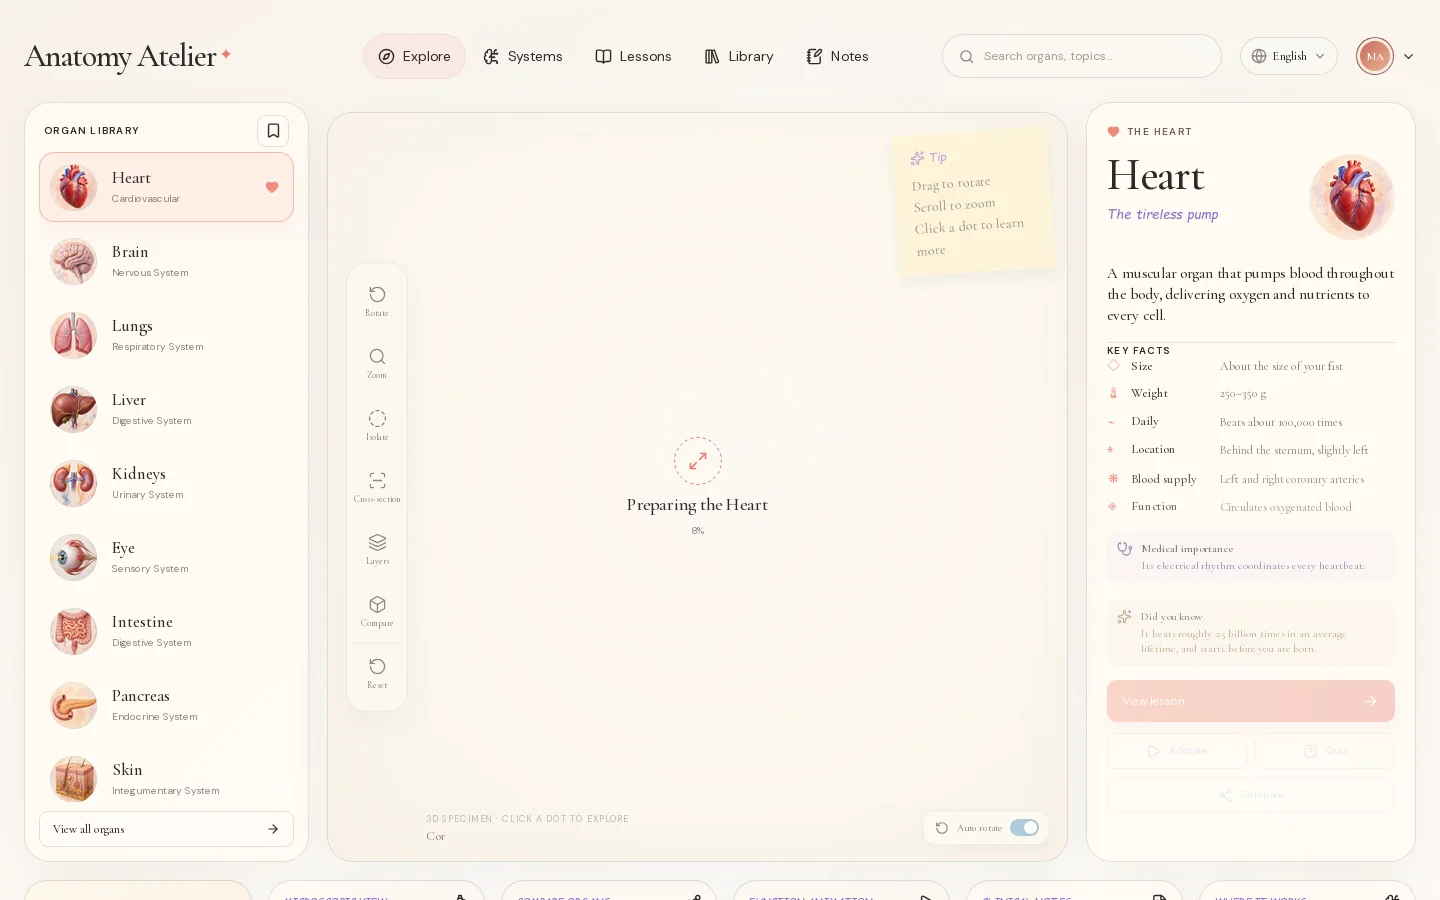Screen dimensions: 1440x900
Task: Select the Rotate tool in the viewer toolbar
Action: (x=377, y=301)
